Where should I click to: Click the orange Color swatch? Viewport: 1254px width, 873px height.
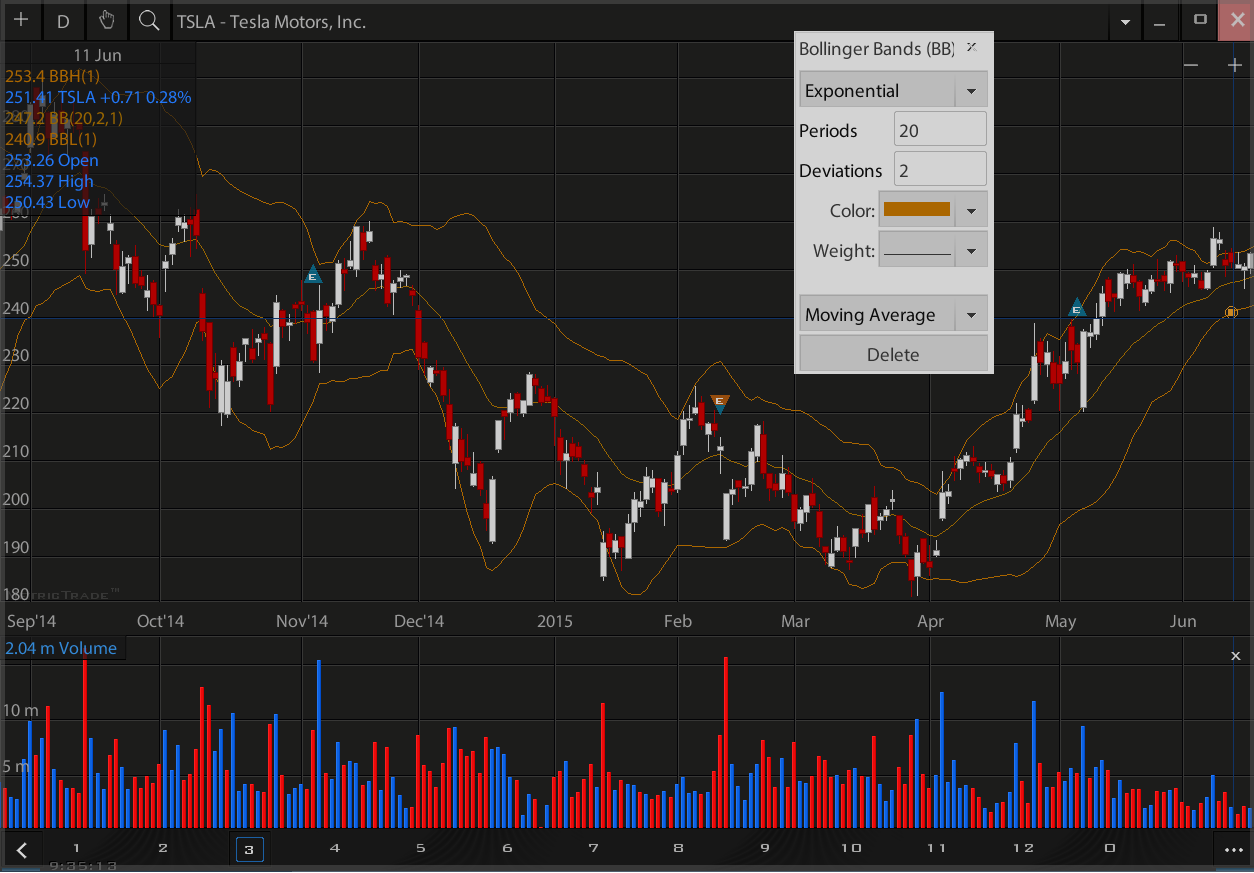pyautogui.click(x=917, y=210)
